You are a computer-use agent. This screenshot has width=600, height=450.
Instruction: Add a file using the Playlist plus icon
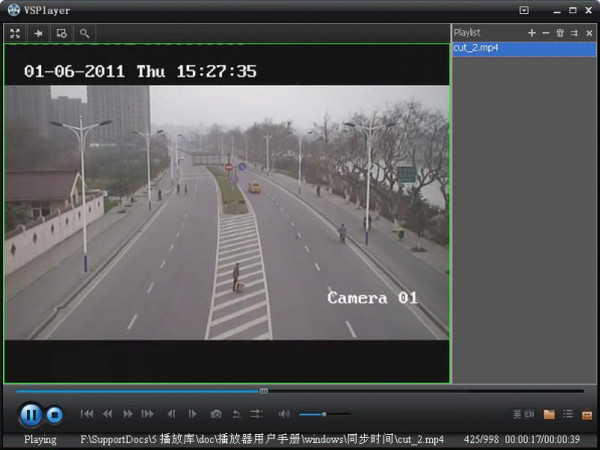click(x=532, y=33)
